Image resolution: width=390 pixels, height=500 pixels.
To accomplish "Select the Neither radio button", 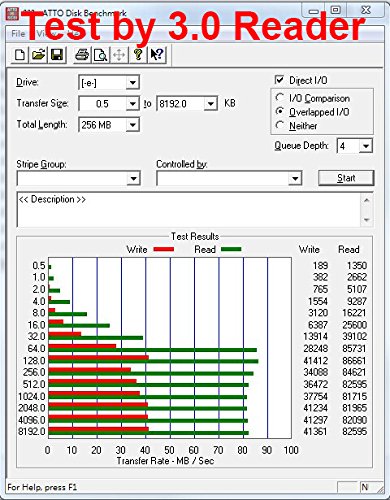I will click(x=280, y=126).
